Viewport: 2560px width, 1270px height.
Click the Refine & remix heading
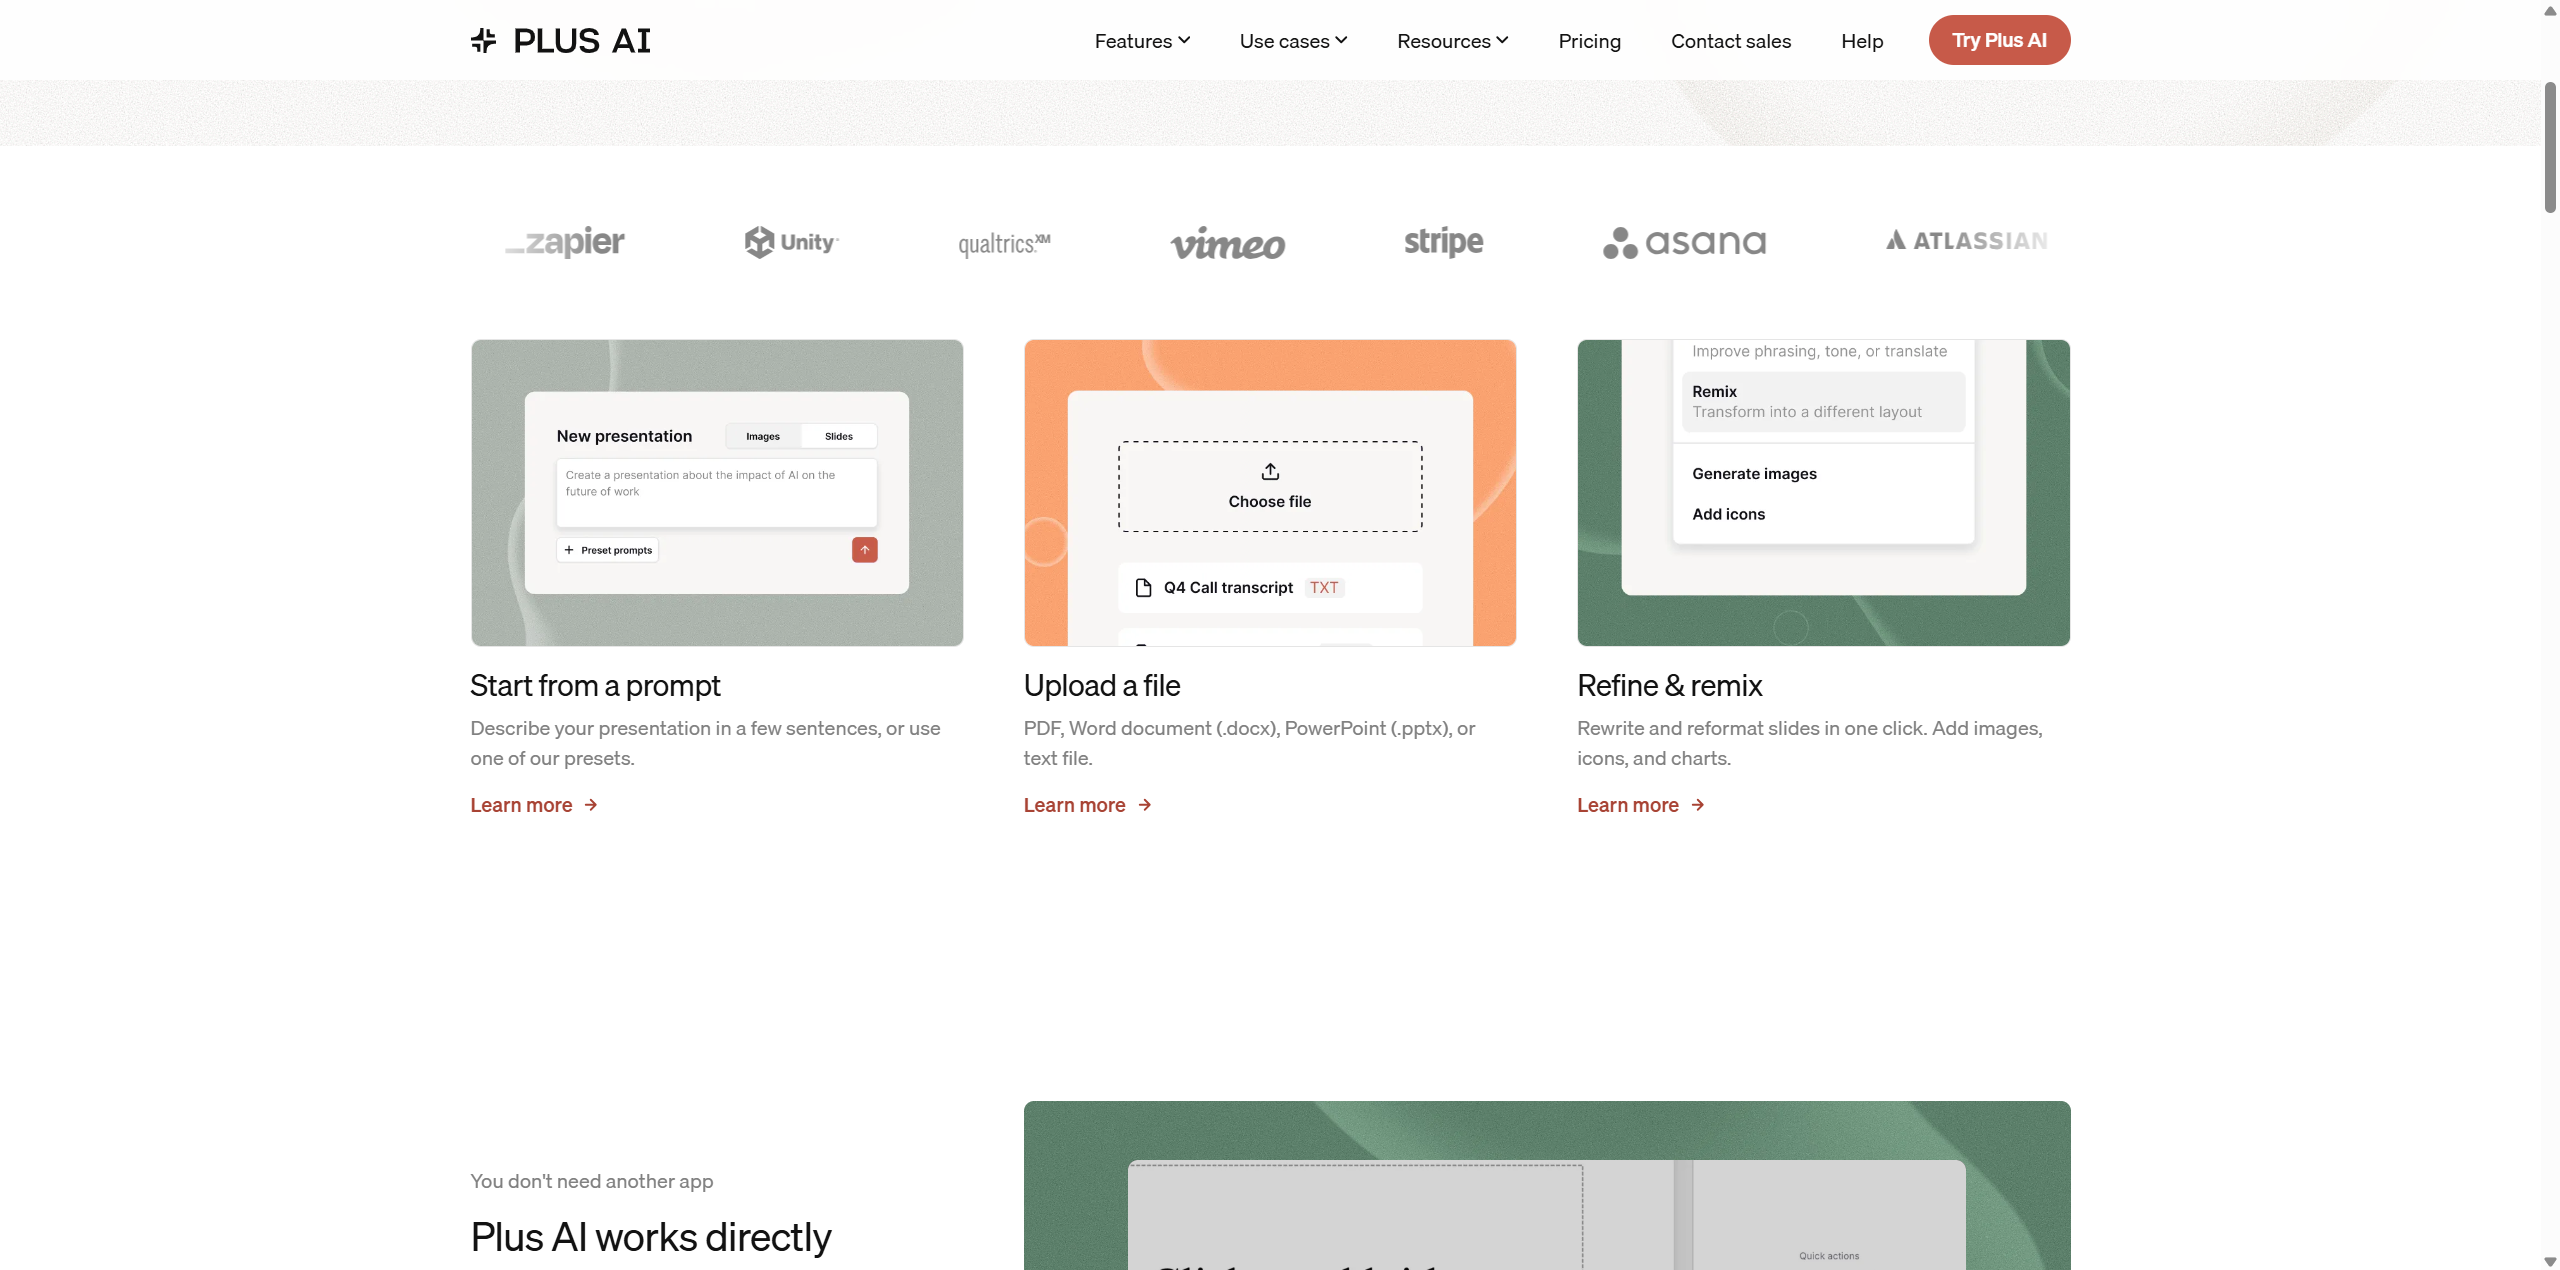point(1669,686)
